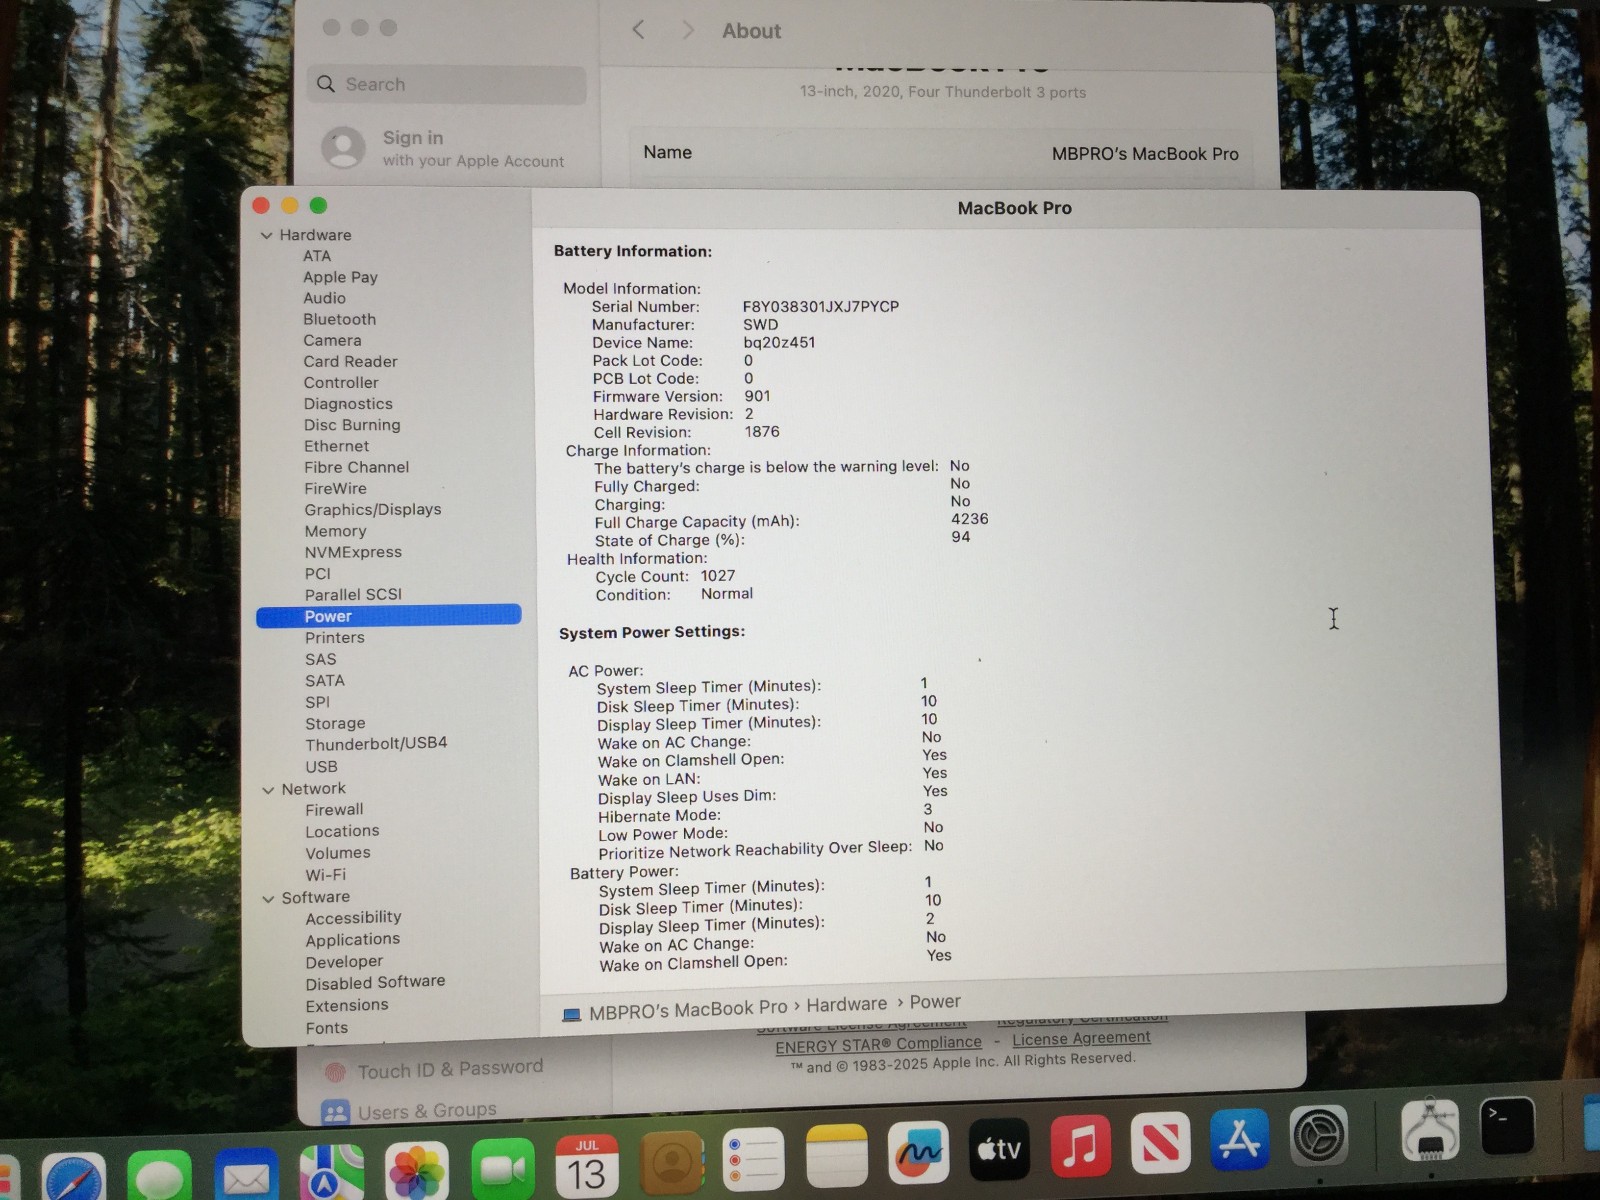
Task: Click serial number F8Y038301JXJ7PYCP
Action: pos(821,307)
